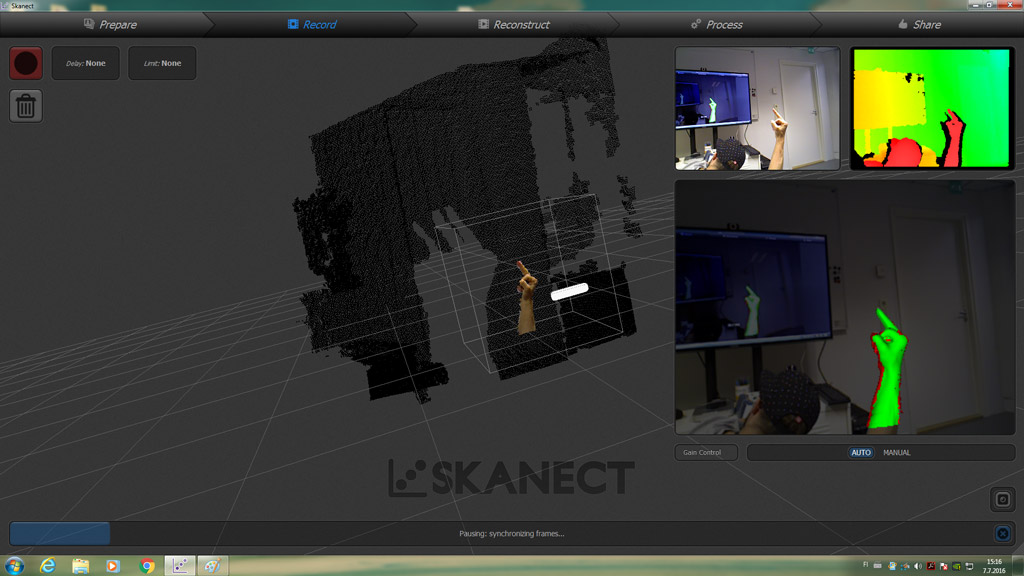The width and height of the screenshot is (1024, 576).
Task: Click the red record button
Action: pyautogui.click(x=26, y=63)
